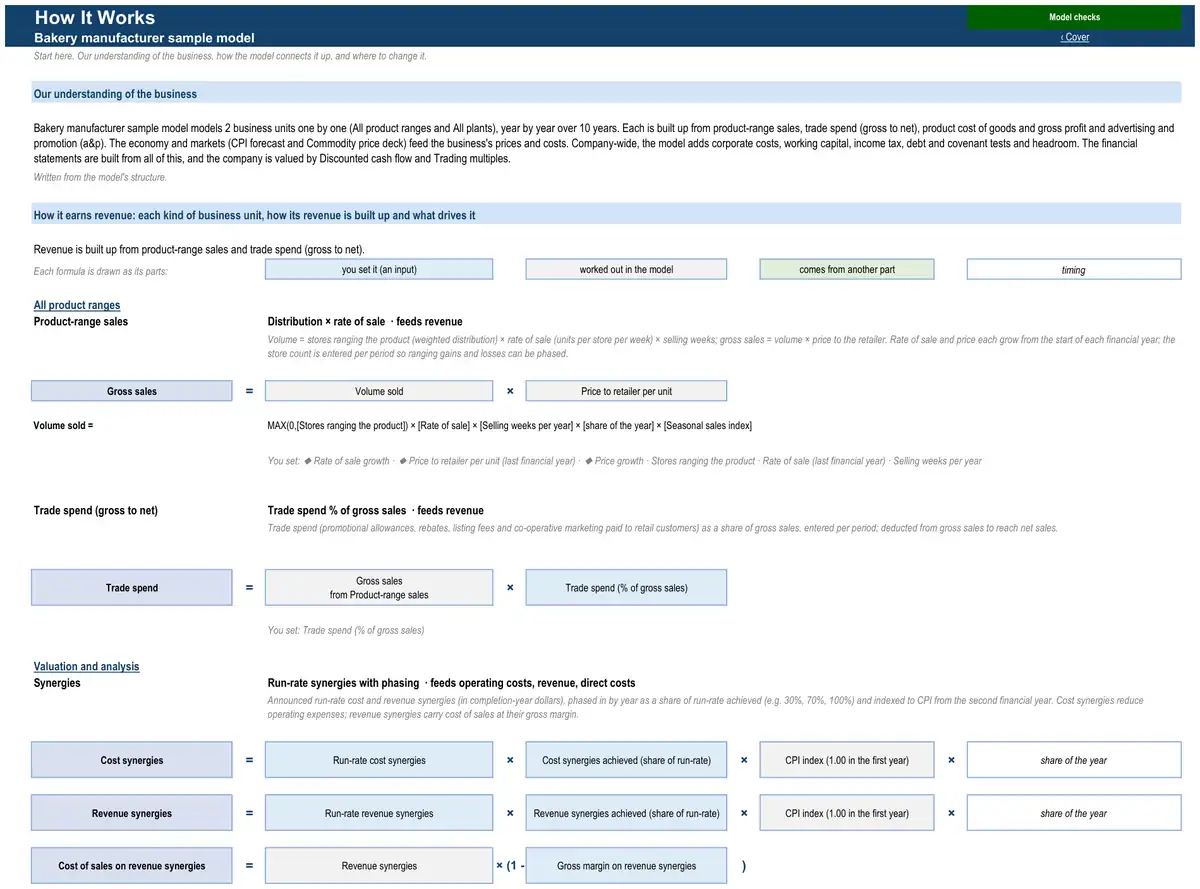Click the "timing" legend box
1200x889 pixels.
(x=1074, y=269)
